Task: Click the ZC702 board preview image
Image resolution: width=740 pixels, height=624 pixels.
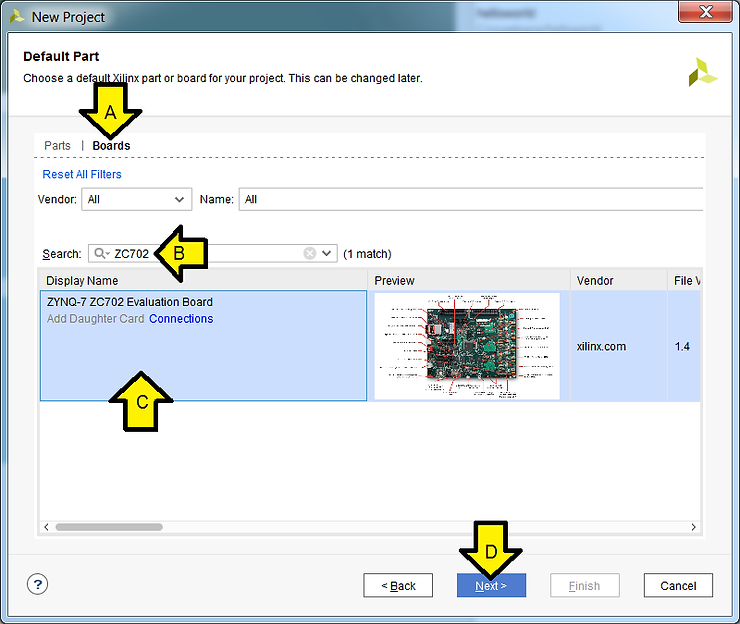Action: (467, 346)
